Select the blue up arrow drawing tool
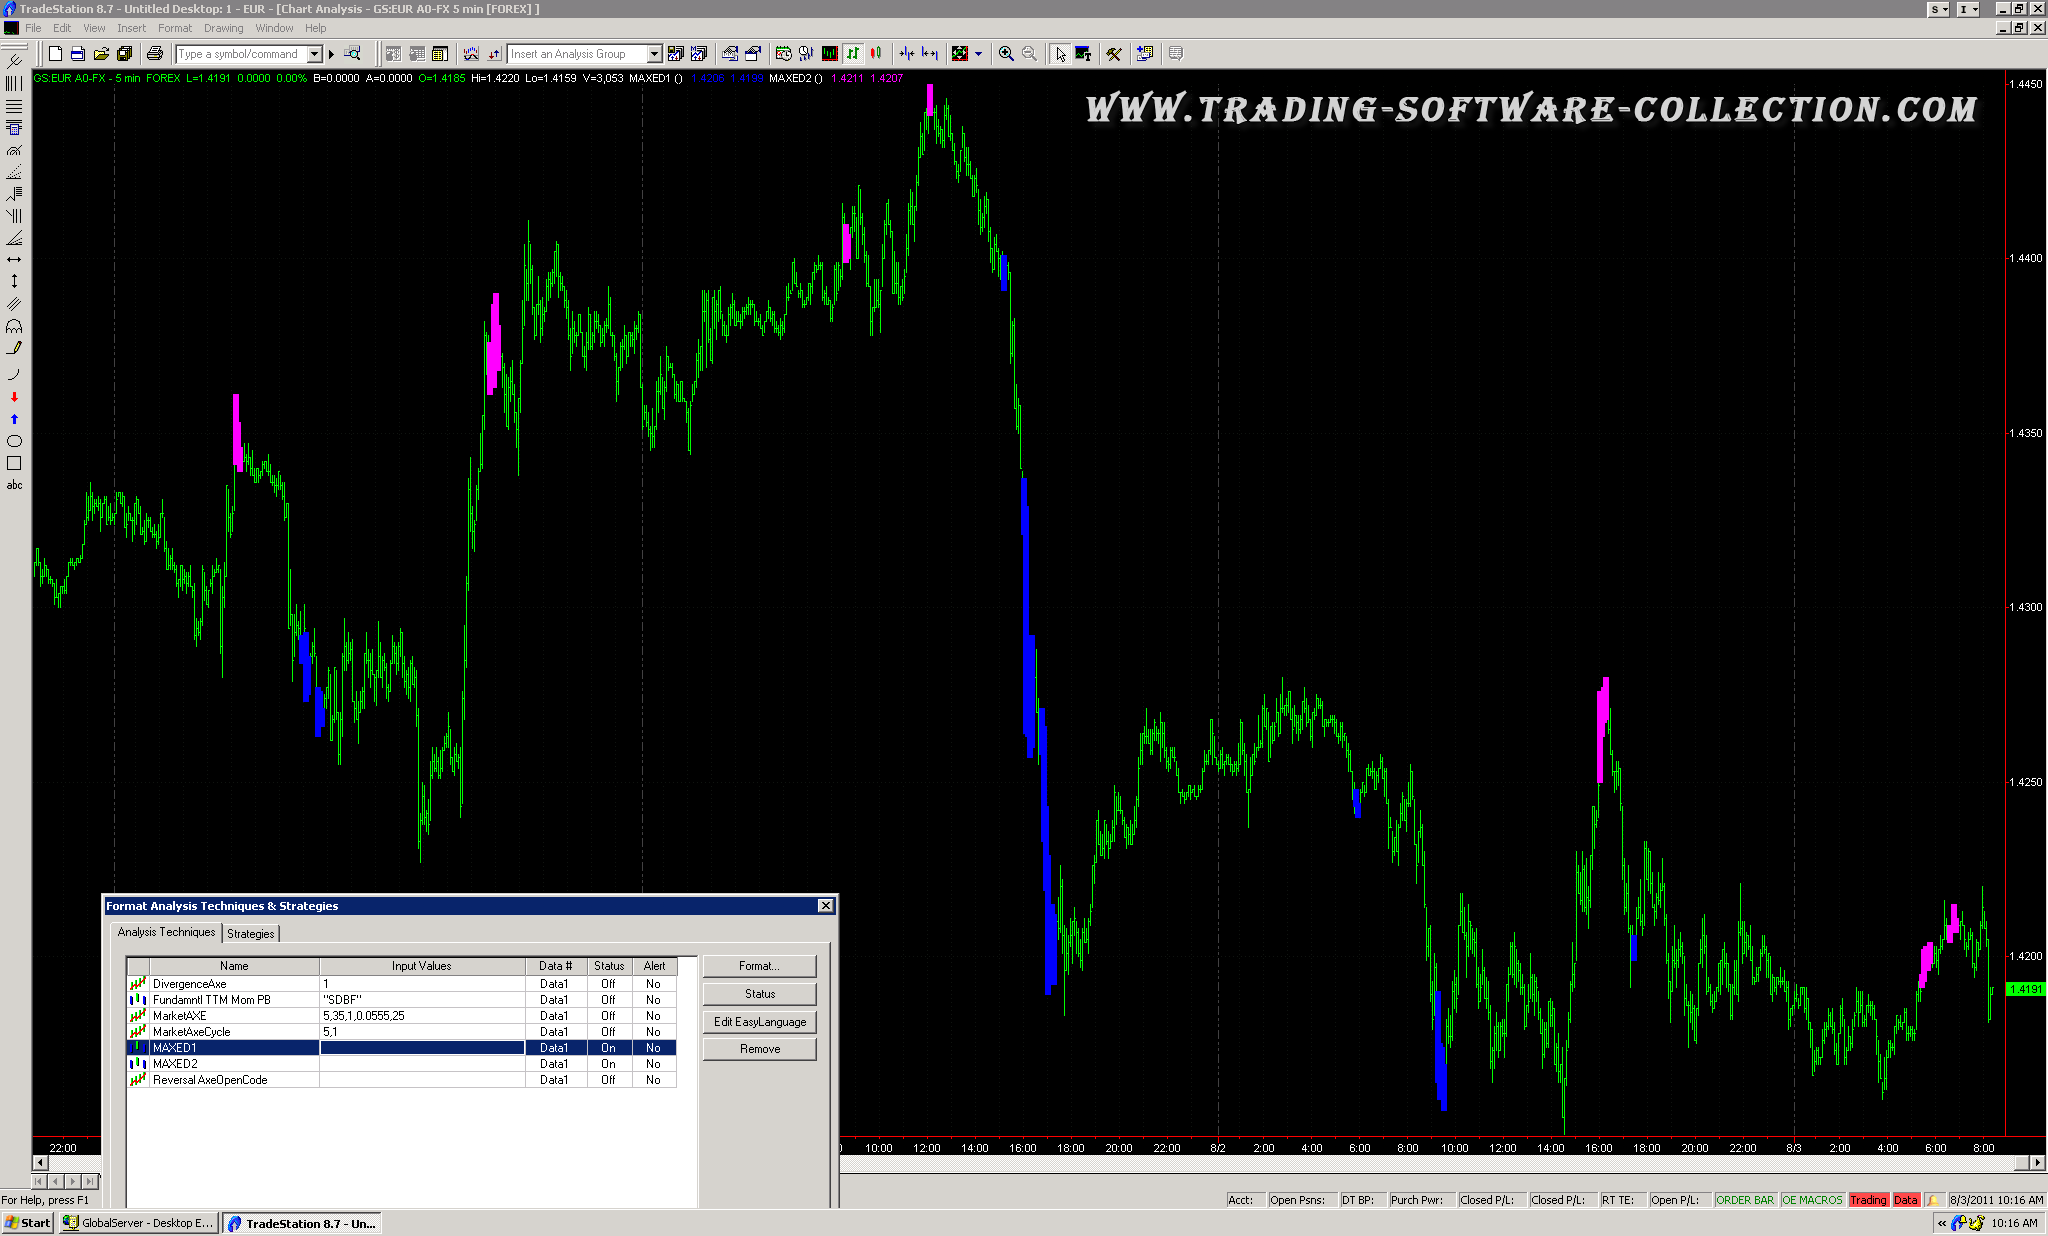The image size is (2048, 1236). click(x=14, y=419)
